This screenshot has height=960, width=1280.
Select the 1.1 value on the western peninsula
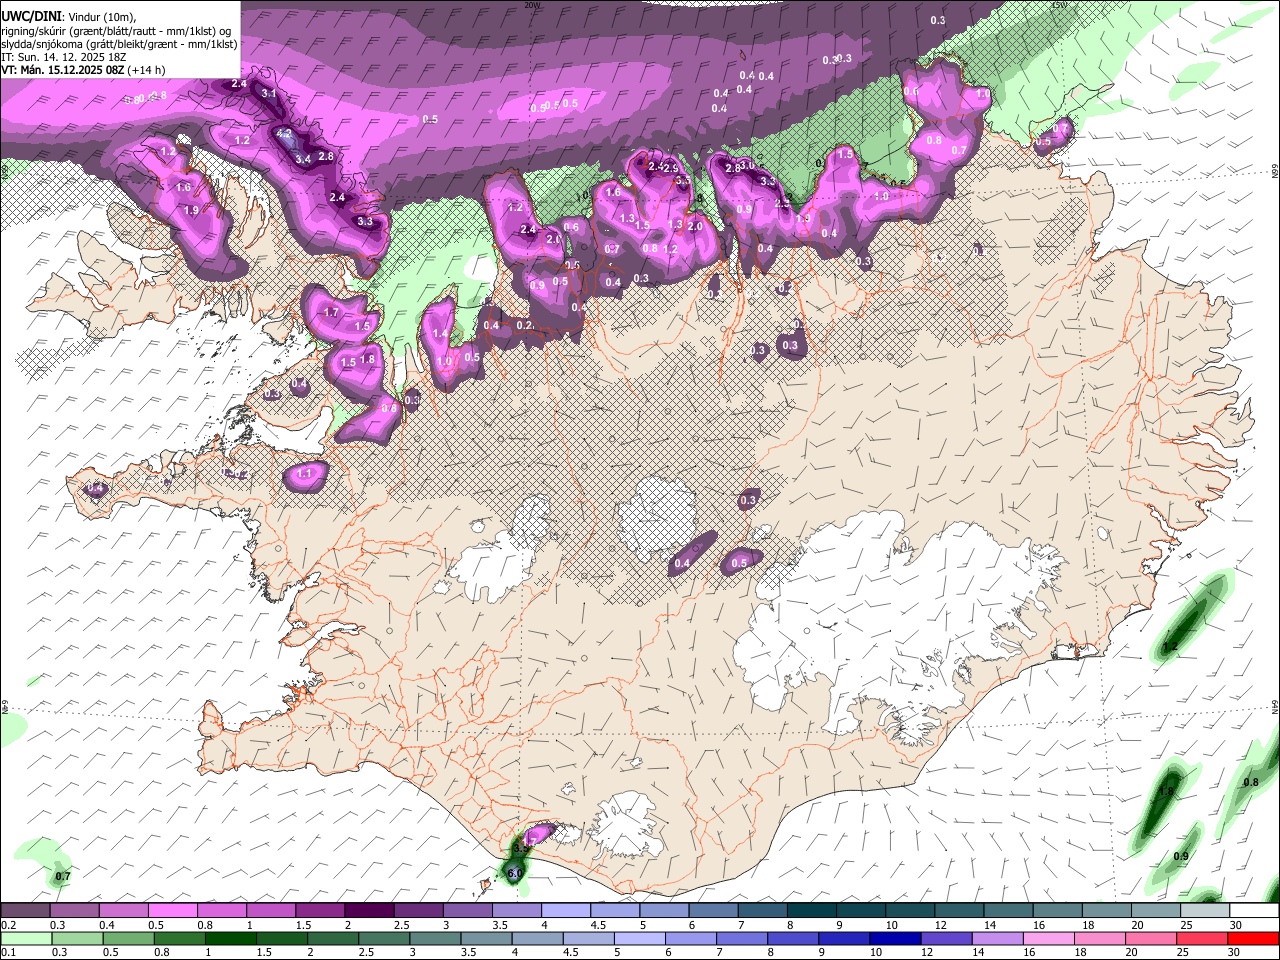click(x=305, y=473)
